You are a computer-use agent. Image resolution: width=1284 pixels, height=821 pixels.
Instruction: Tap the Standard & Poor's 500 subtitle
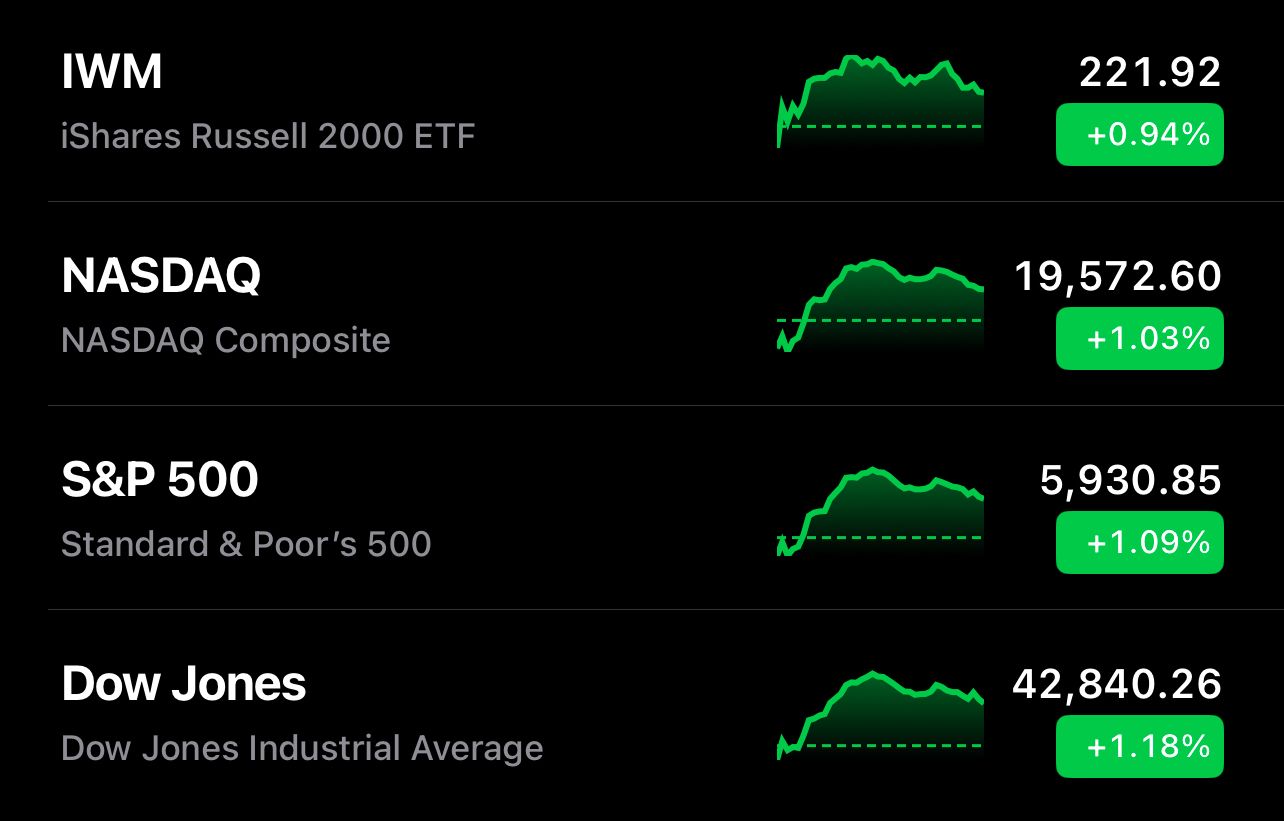click(x=246, y=544)
